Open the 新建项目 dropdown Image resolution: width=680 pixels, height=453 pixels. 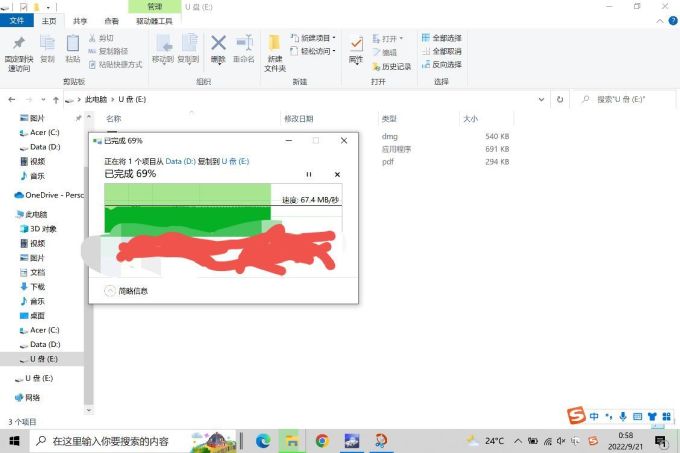pos(313,38)
